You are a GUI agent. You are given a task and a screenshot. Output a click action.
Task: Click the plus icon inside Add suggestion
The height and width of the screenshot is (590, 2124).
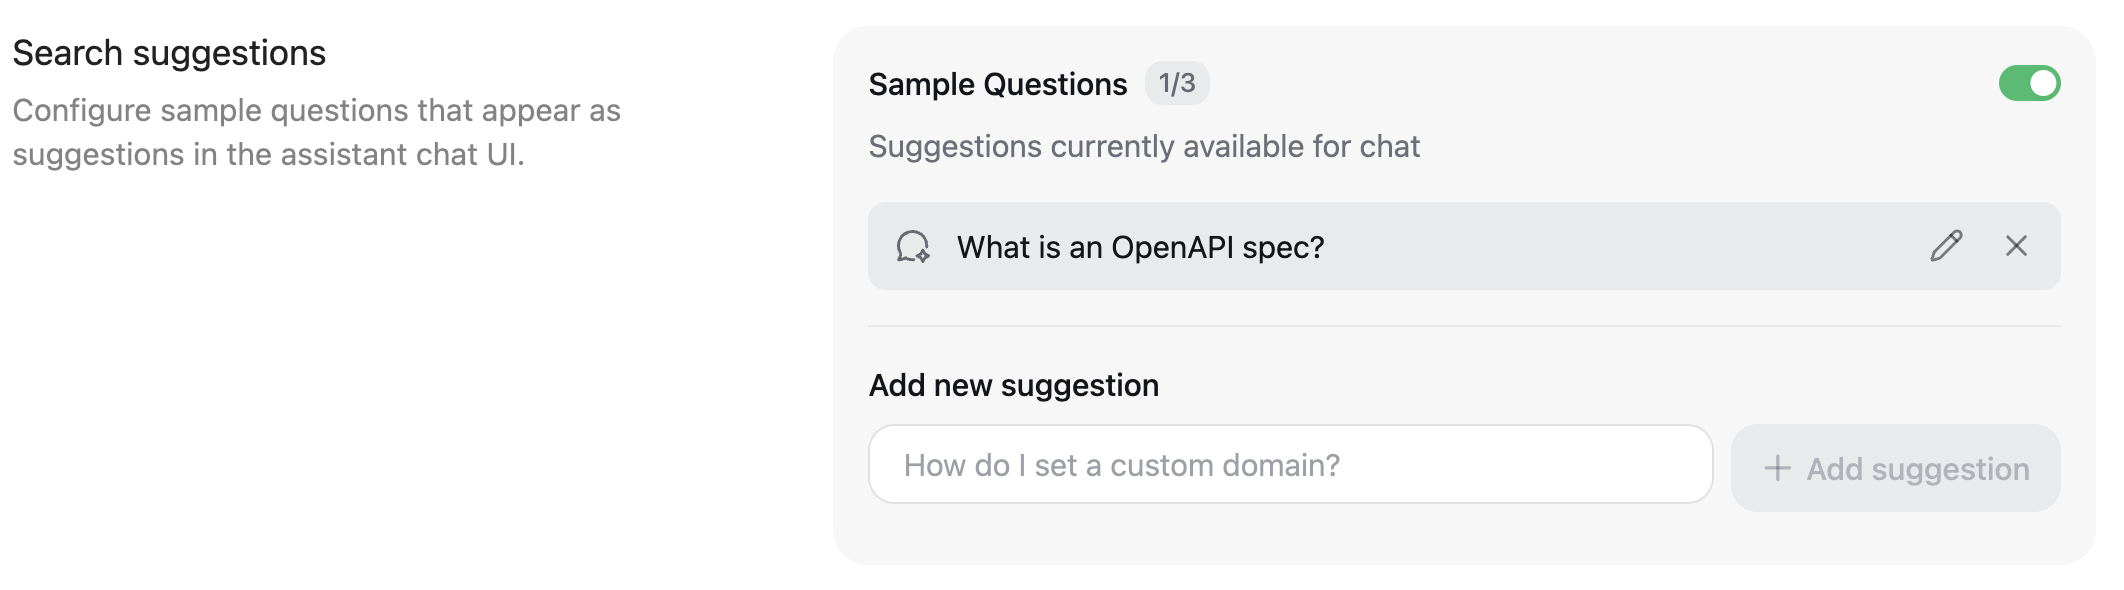click(1776, 467)
